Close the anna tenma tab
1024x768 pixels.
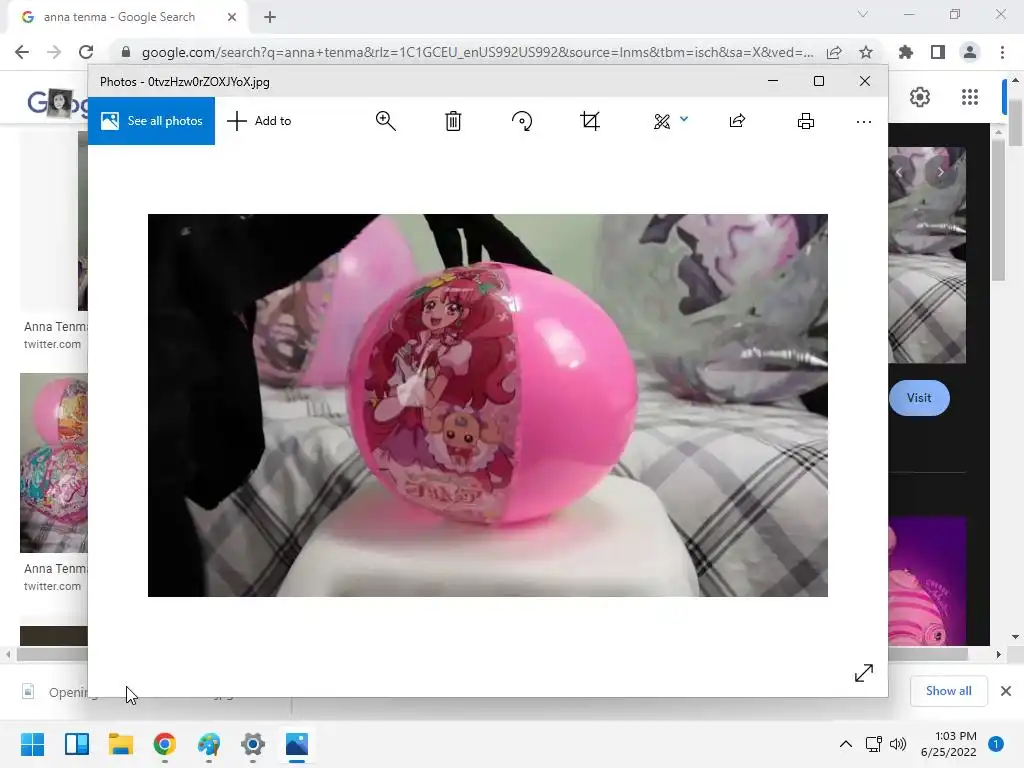[x=232, y=17]
